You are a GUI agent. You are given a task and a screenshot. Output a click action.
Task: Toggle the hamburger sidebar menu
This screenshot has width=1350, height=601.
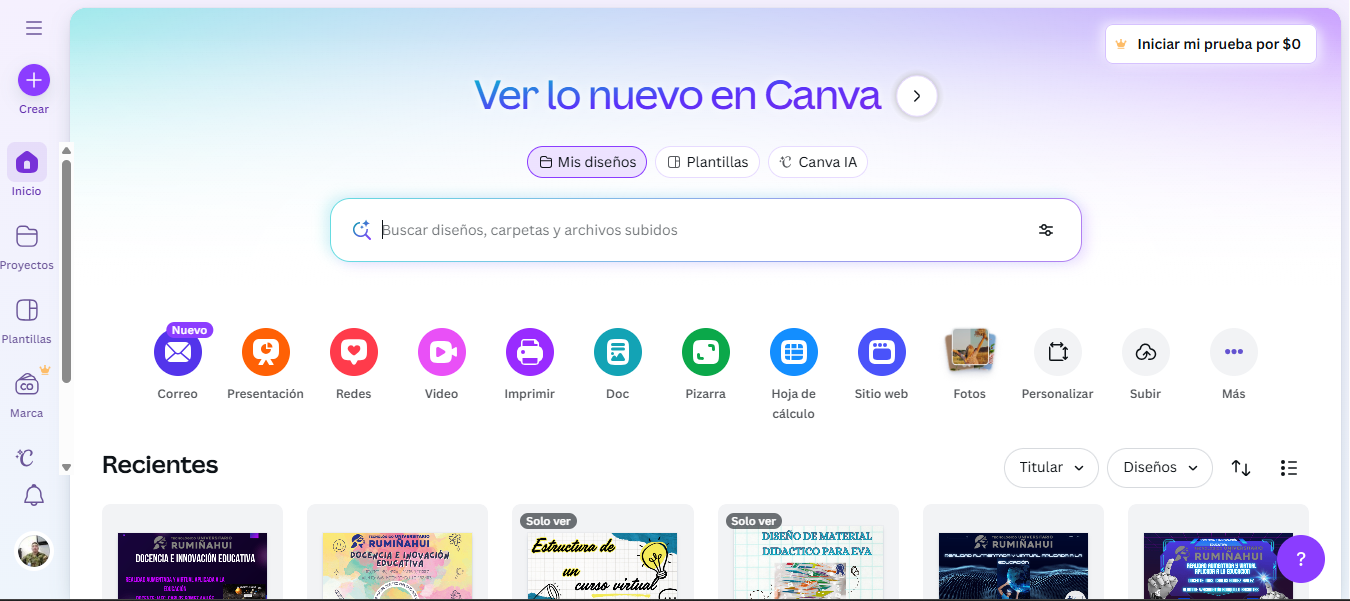pyautogui.click(x=34, y=28)
